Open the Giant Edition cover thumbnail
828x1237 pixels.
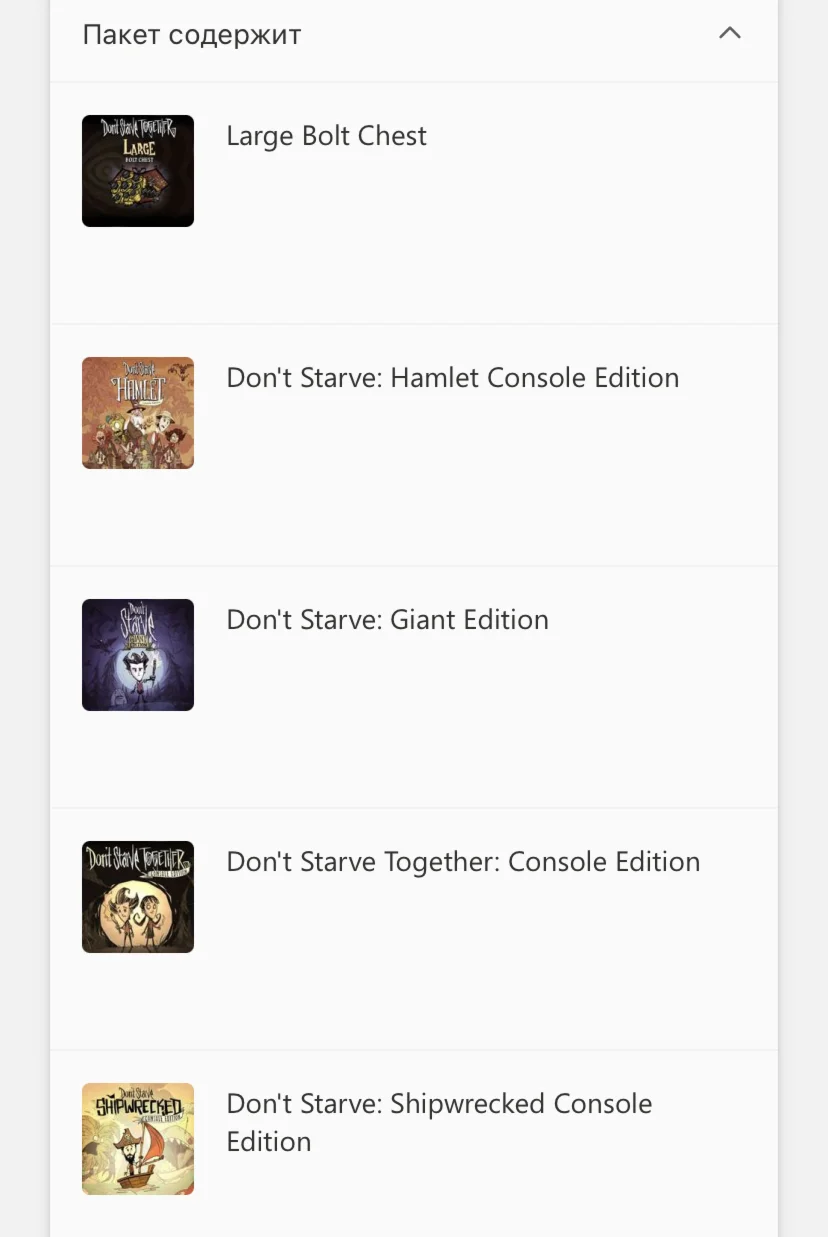[138, 655]
